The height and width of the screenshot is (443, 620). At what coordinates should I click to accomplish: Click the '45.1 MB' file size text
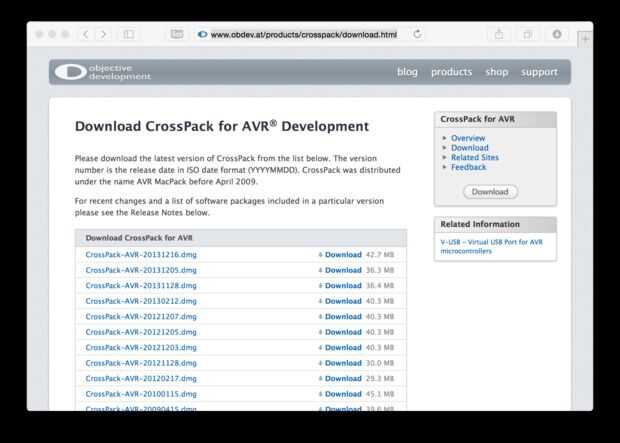click(x=380, y=394)
